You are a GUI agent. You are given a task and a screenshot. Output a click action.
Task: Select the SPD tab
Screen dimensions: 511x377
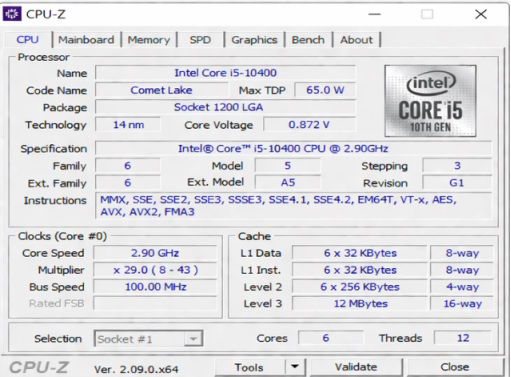[x=200, y=40]
